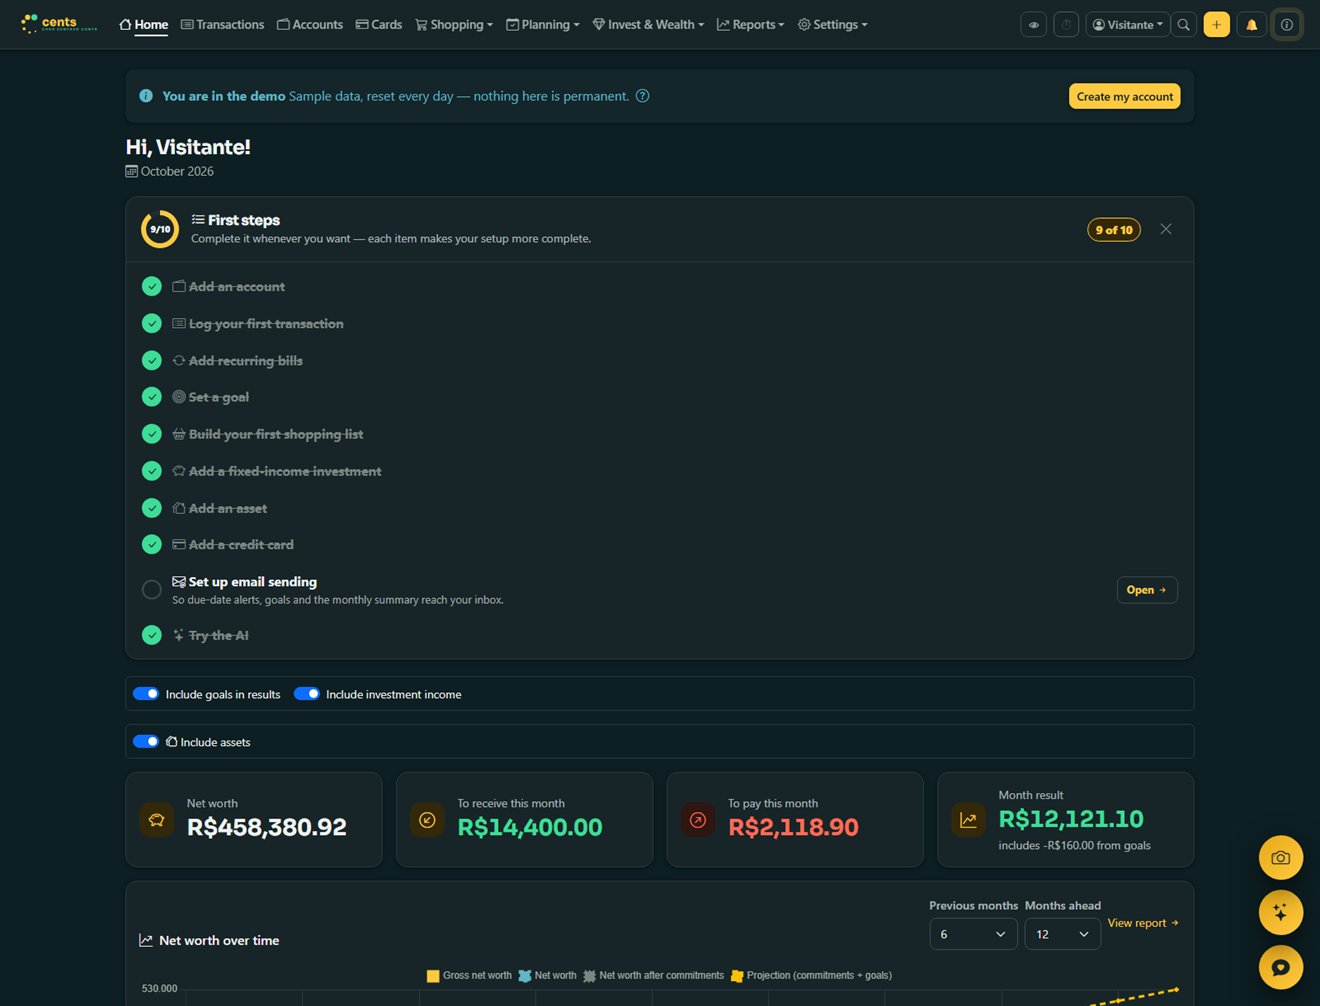
Task: Open notifications bell icon
Action: (x=1251, y=25)
